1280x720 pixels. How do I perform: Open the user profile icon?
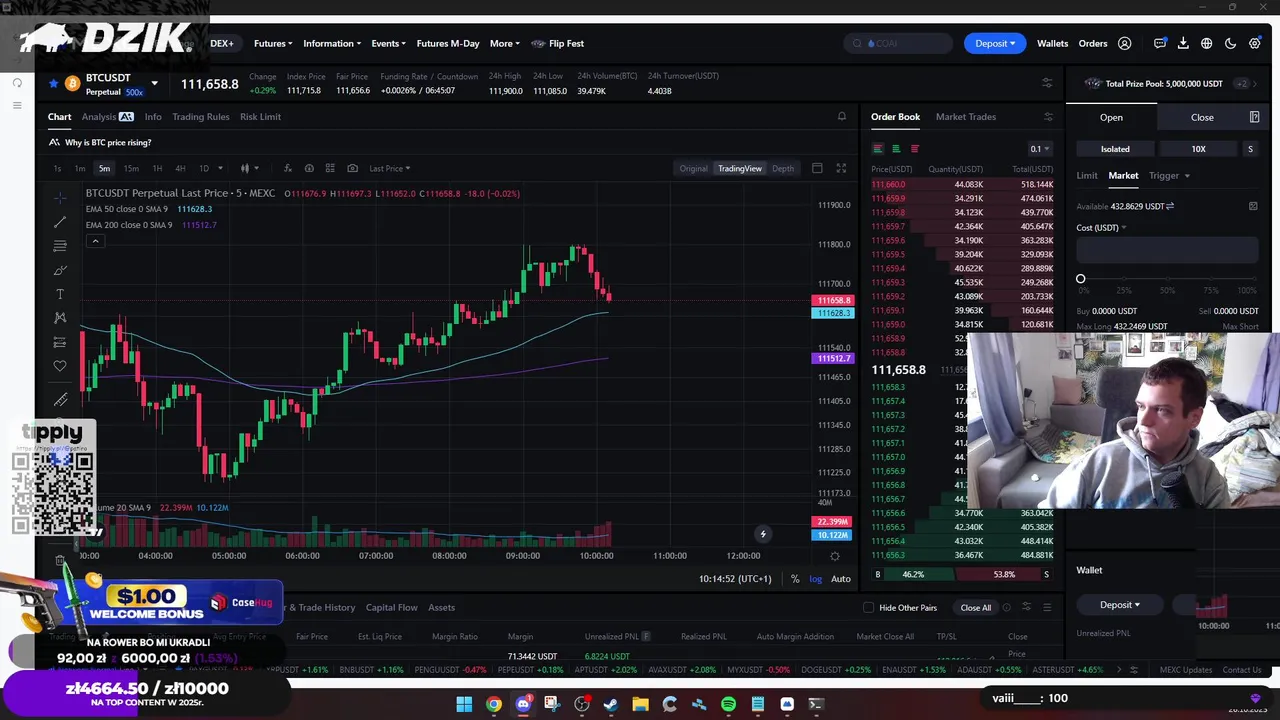point(1125,44)
